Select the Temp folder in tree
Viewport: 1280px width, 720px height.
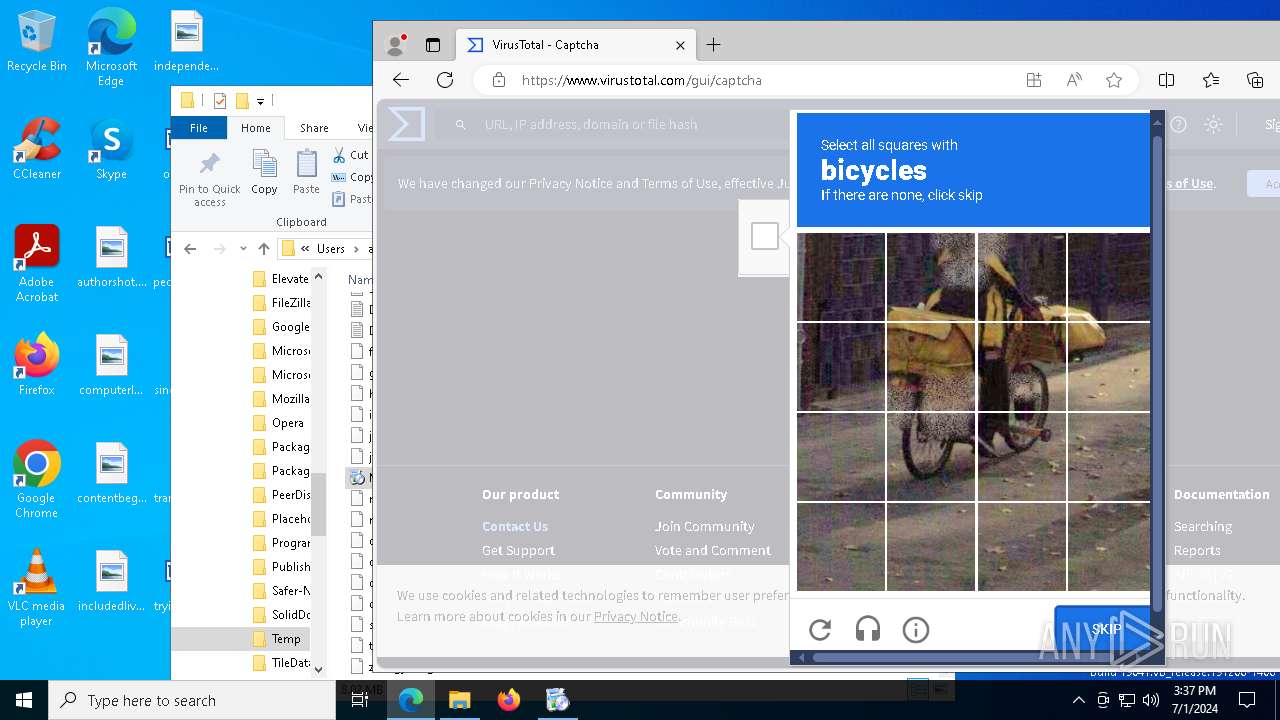click(x=286, y=639)
